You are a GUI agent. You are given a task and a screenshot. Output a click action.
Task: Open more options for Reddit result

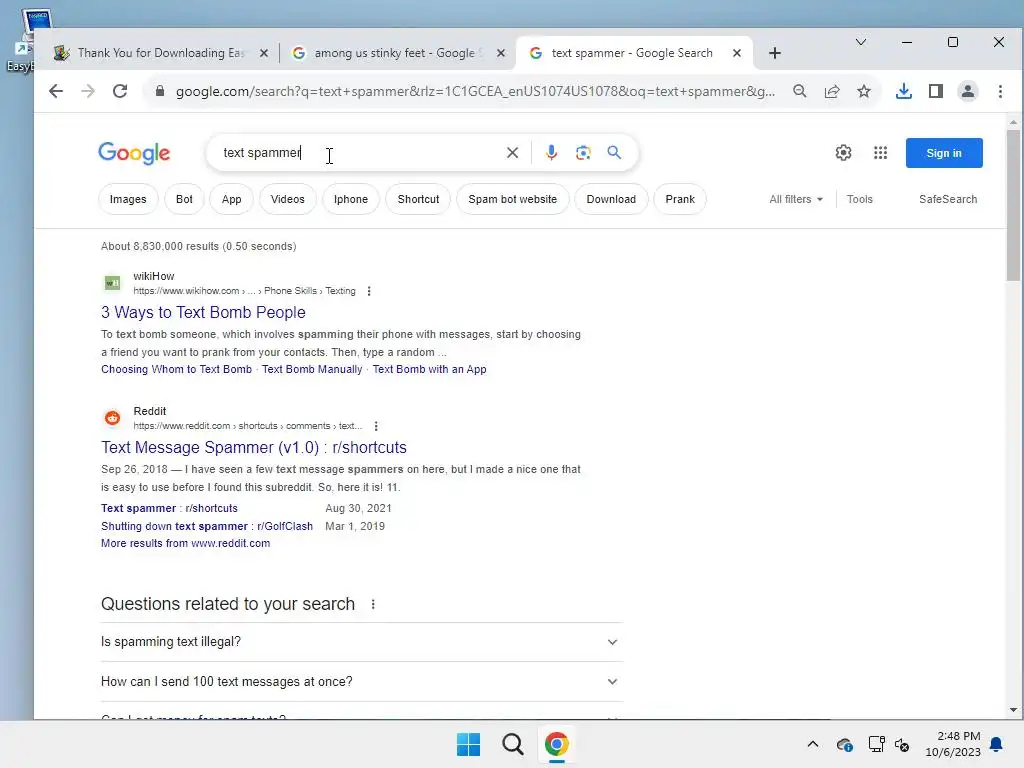pos(376,426)
